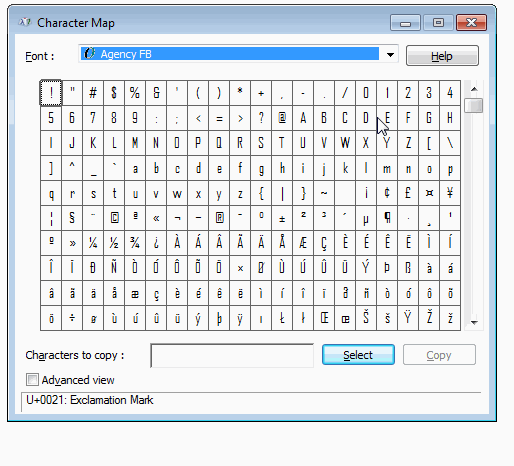Click the scrollbar down arrow
Image resolution: width=514 pixels, height=466 pixels.
coord(474,322)
